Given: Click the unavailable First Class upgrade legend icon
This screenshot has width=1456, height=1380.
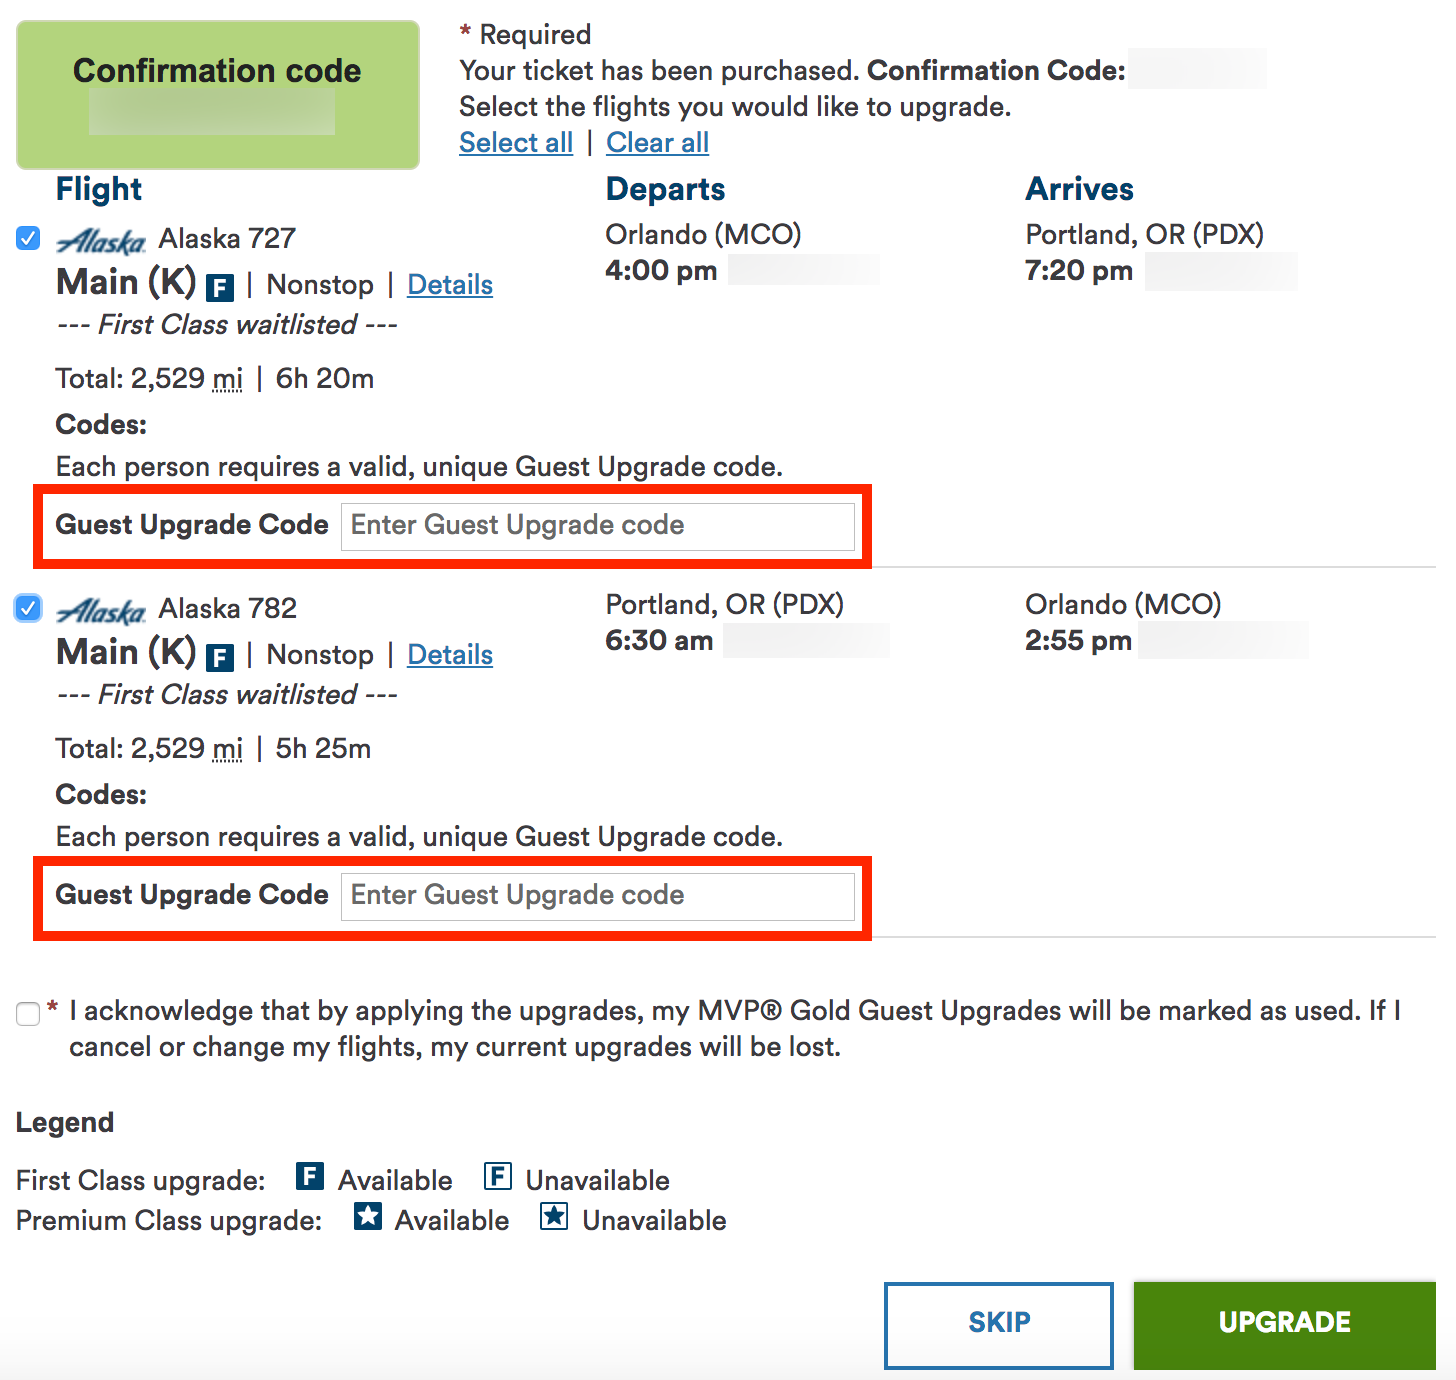Looking at the screenshot, I should coord(496,1177).
